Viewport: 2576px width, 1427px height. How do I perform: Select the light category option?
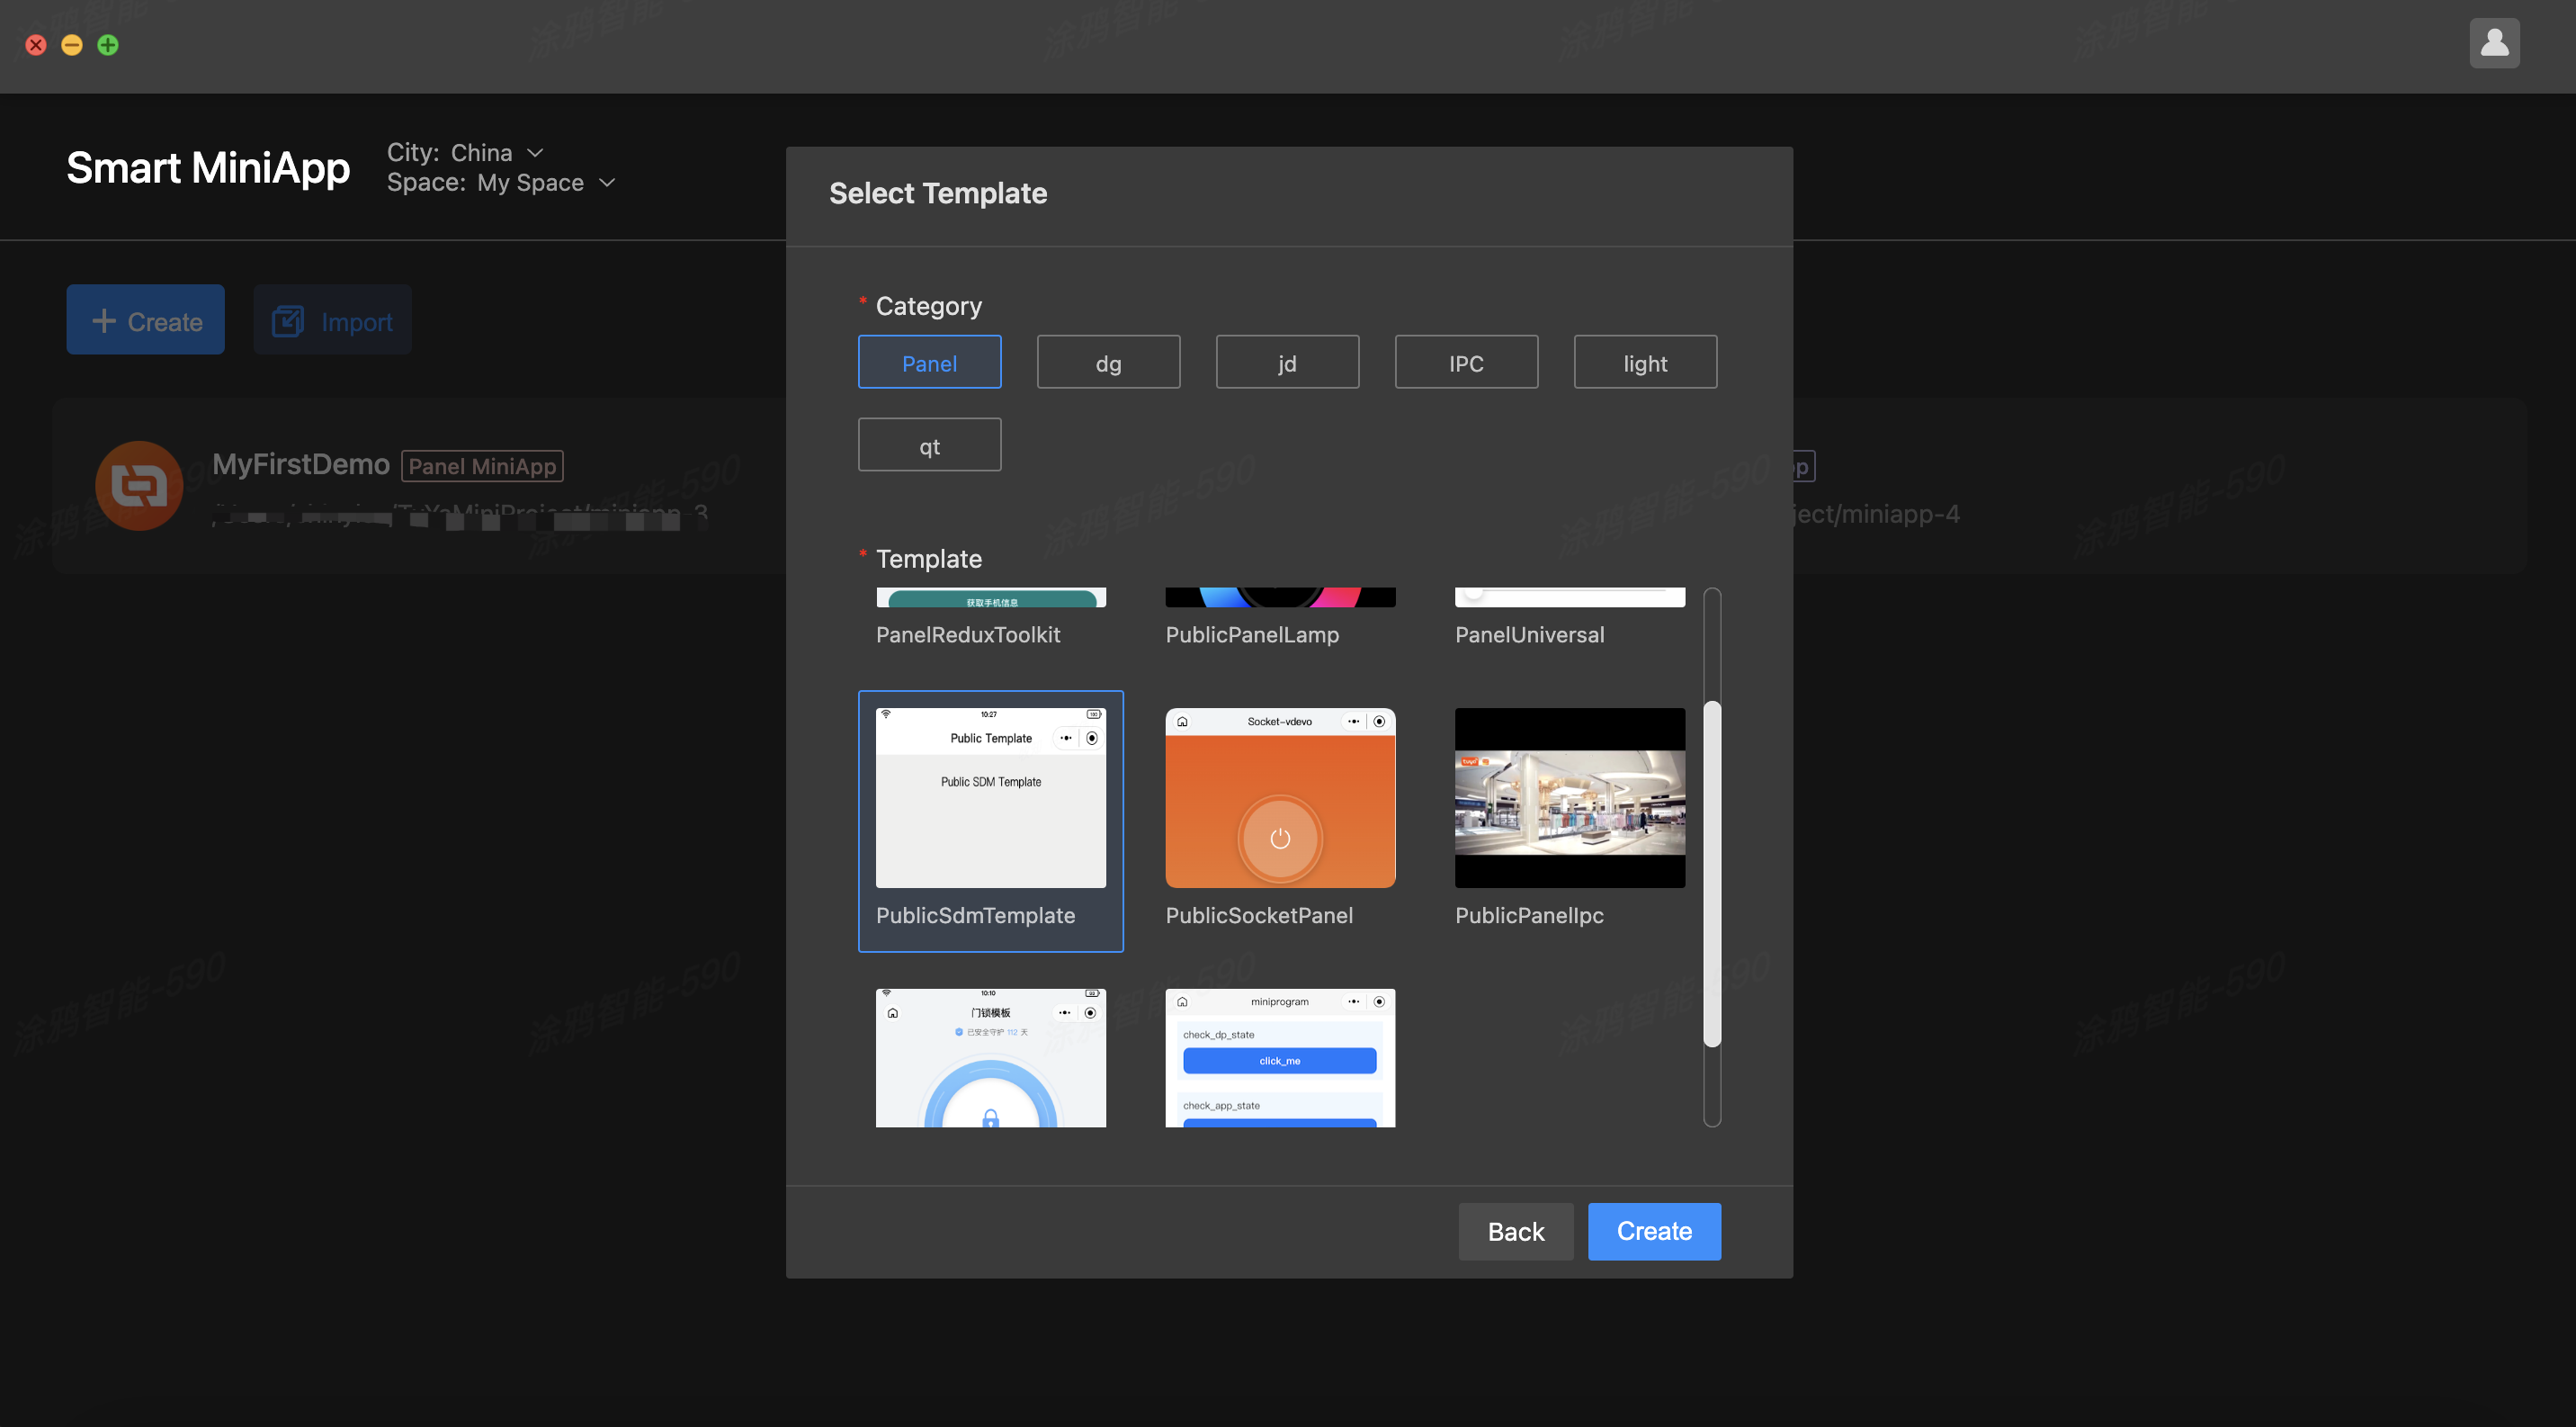(1644, 362)
